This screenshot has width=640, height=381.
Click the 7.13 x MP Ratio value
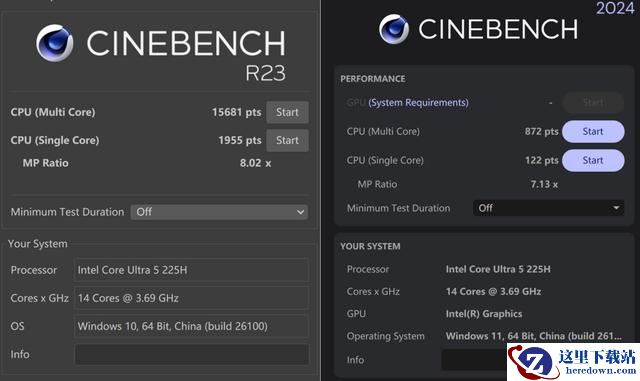544,184
